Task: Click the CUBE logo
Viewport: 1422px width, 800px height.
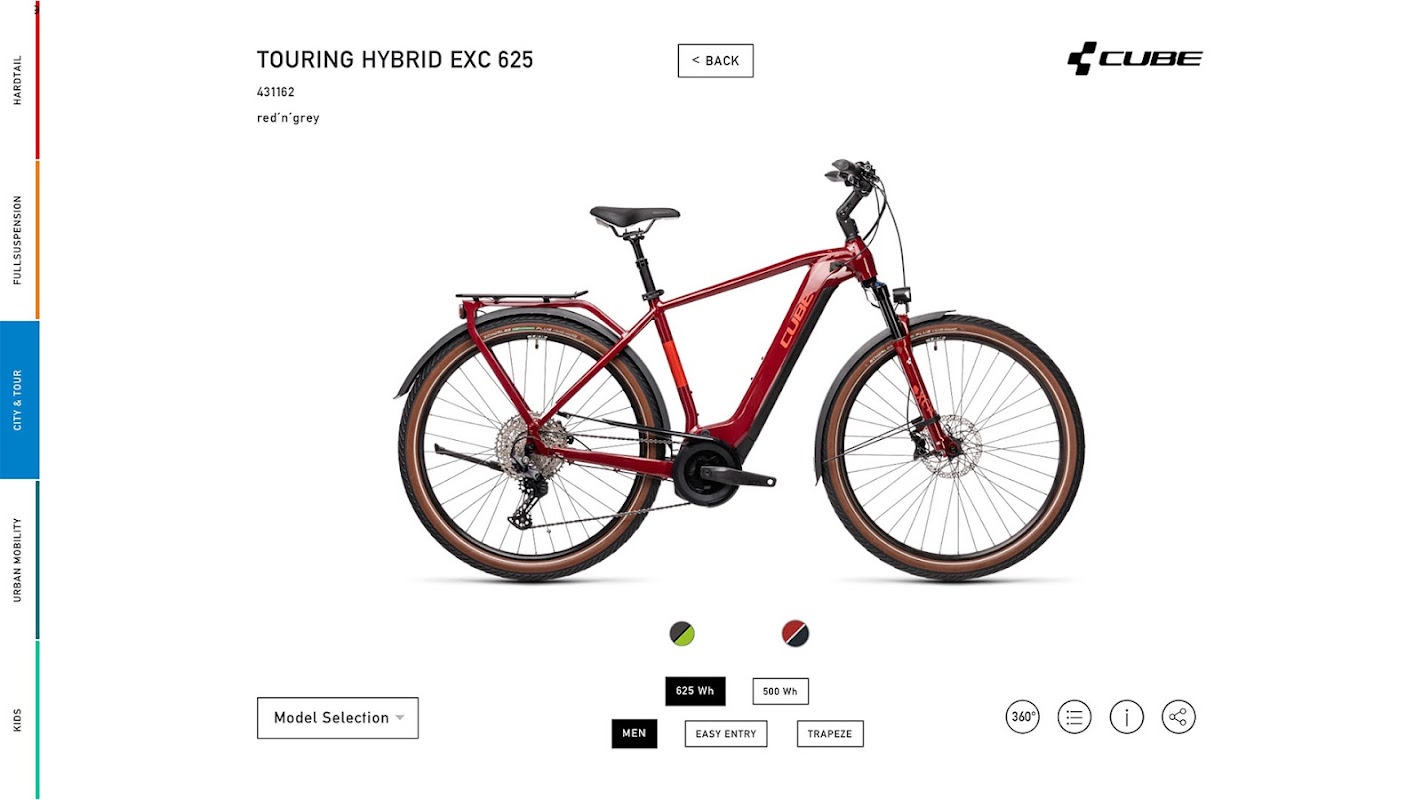Action: coord(1134,59)
